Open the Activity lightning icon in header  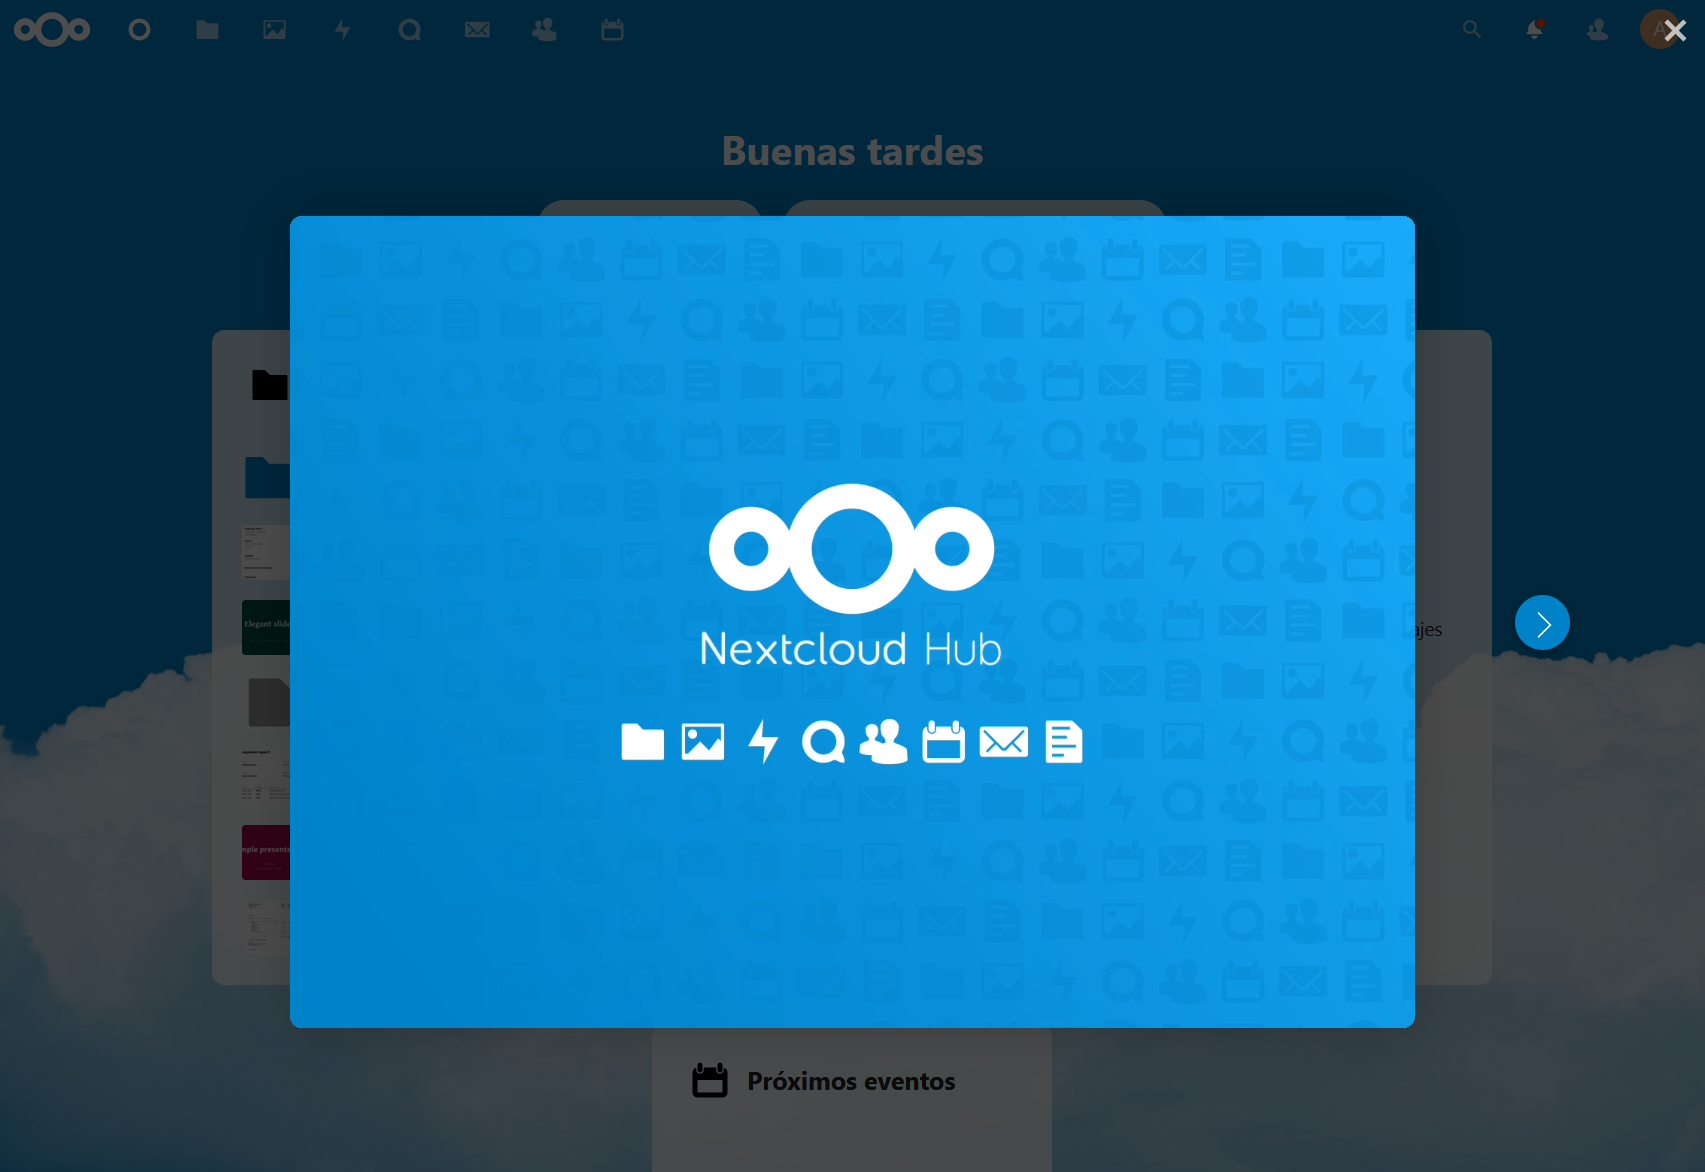click(x=342, y=30)
